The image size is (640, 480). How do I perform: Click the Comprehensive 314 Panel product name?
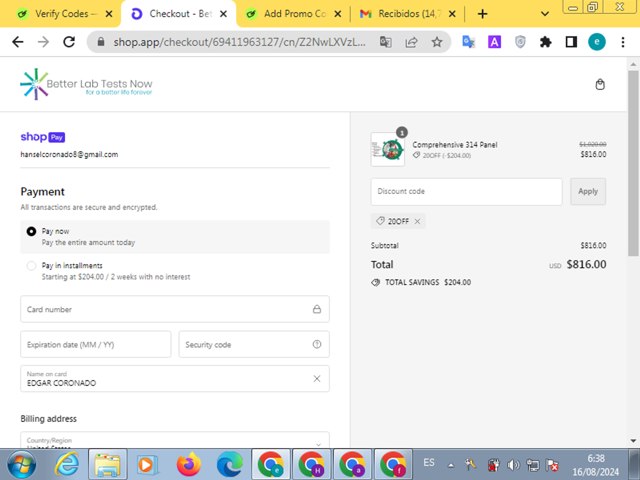[x=455, y=145]
